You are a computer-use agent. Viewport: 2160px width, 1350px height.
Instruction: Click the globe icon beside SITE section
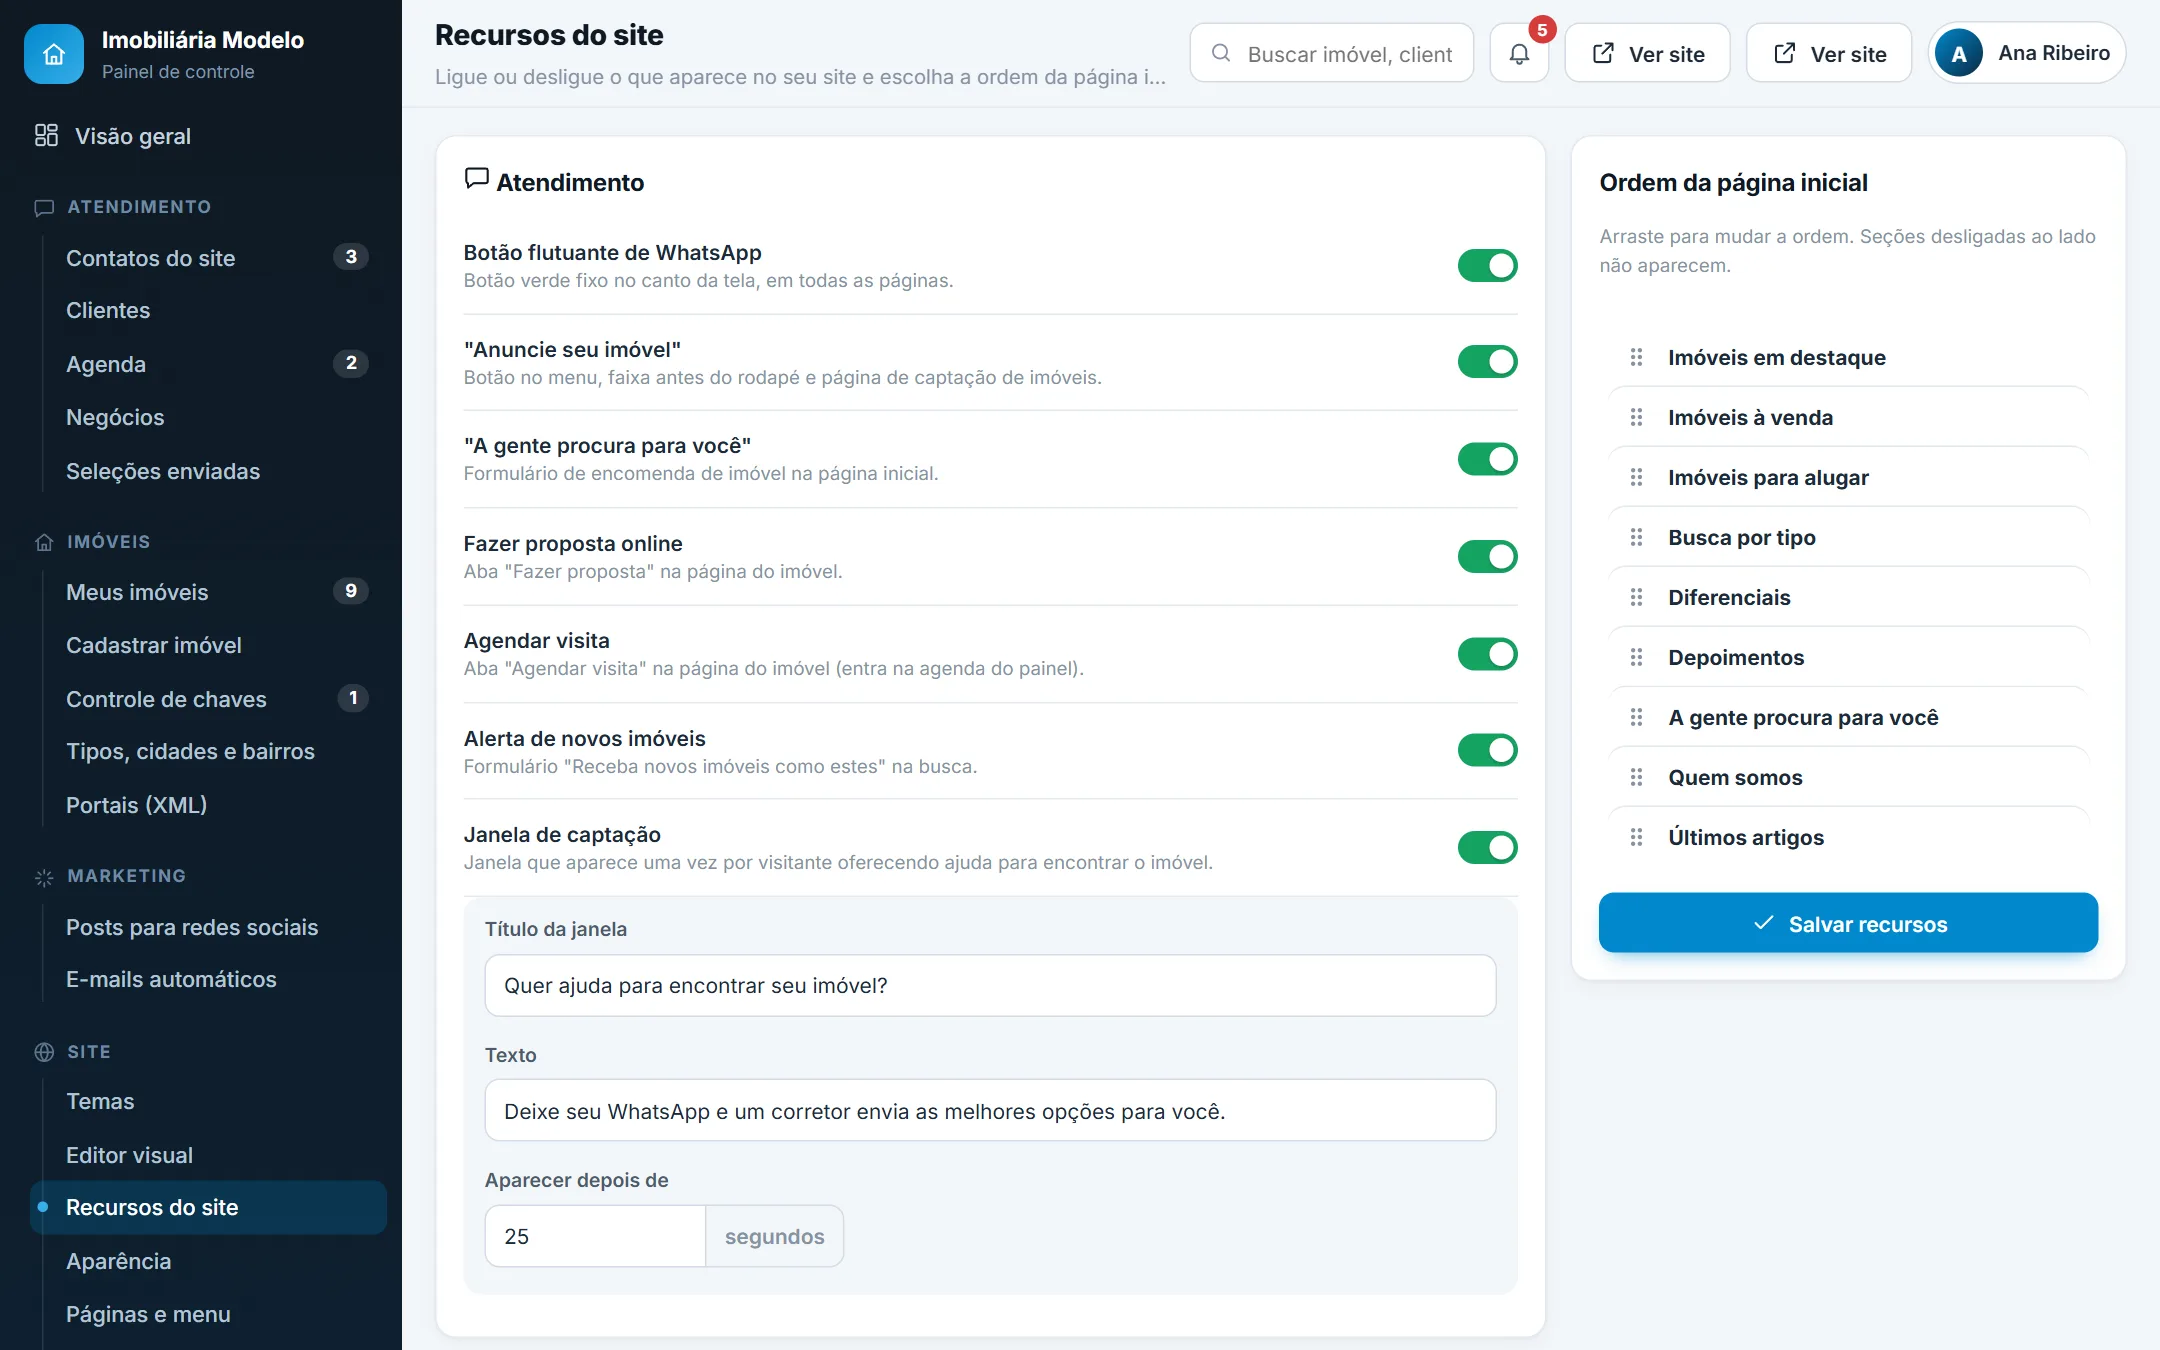[x=44, y=1052]
